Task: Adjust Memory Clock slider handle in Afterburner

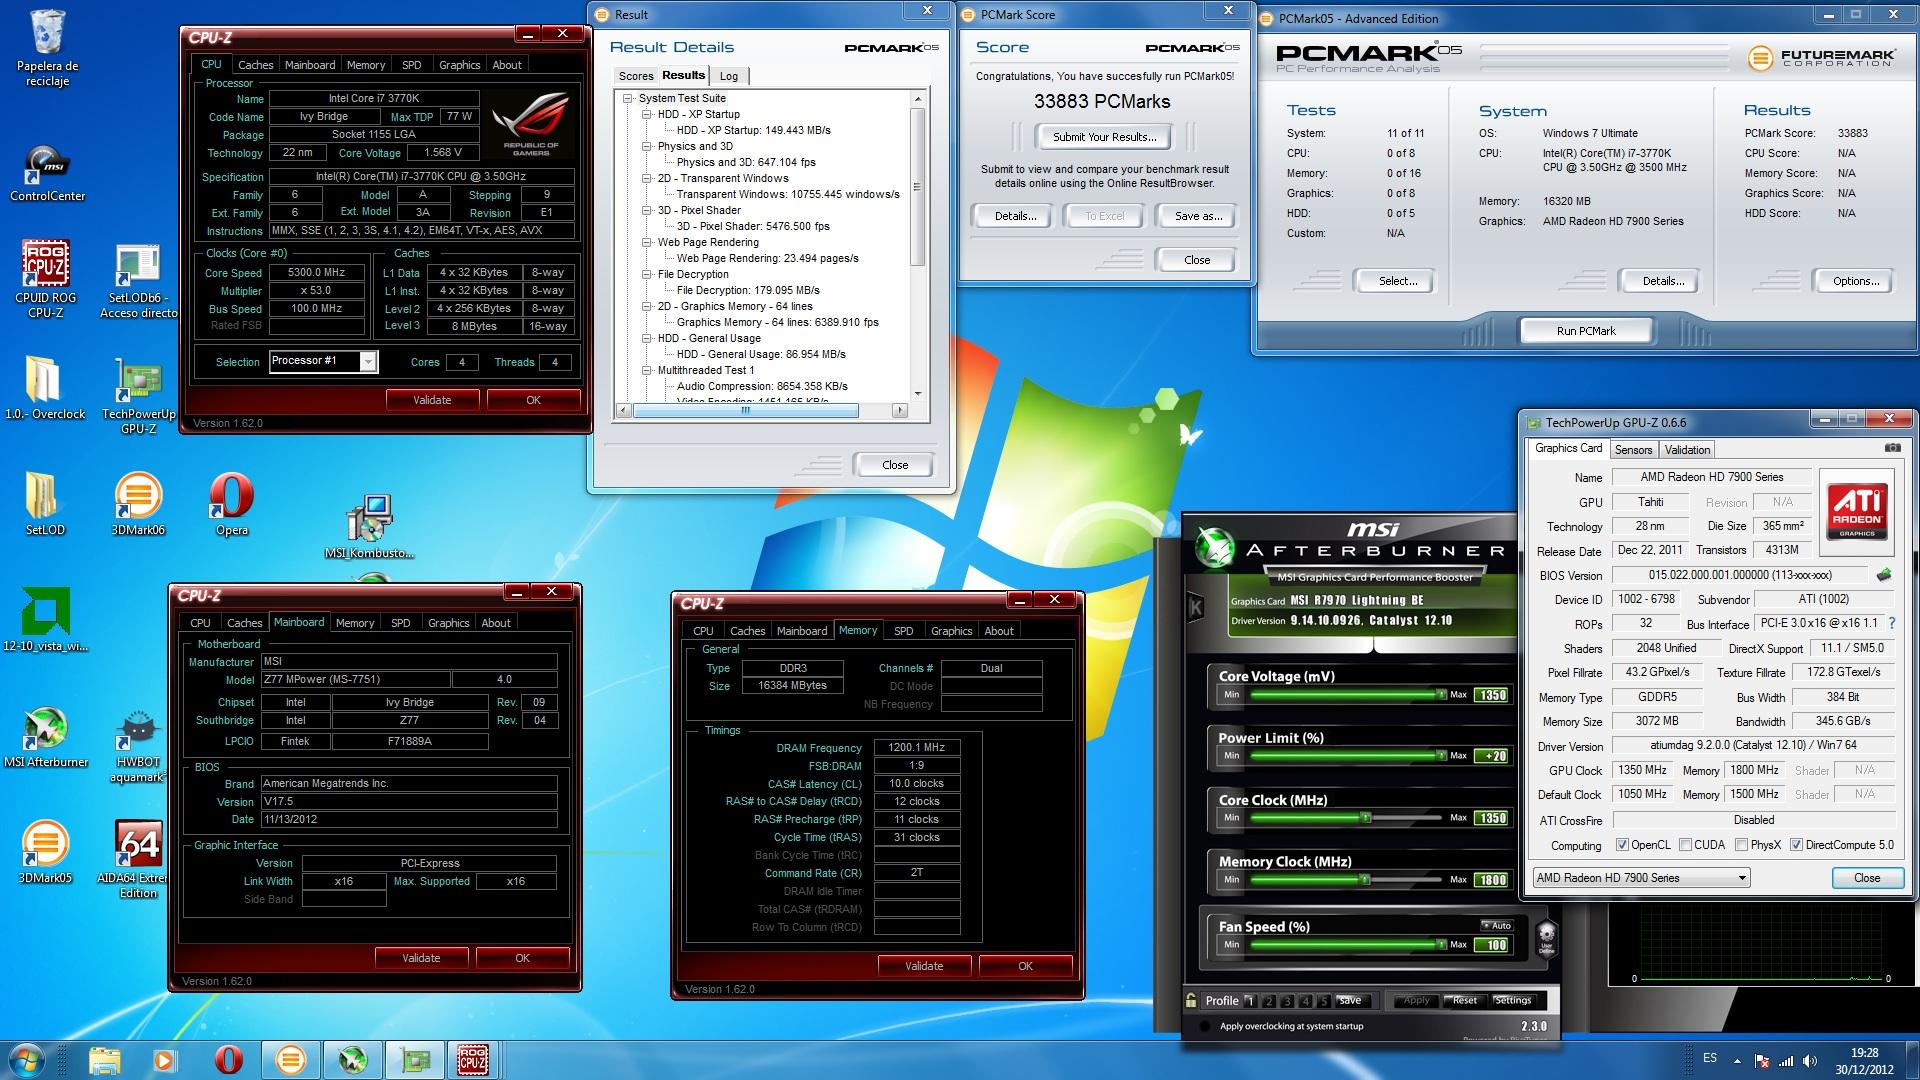Action: coord(1364,880)
